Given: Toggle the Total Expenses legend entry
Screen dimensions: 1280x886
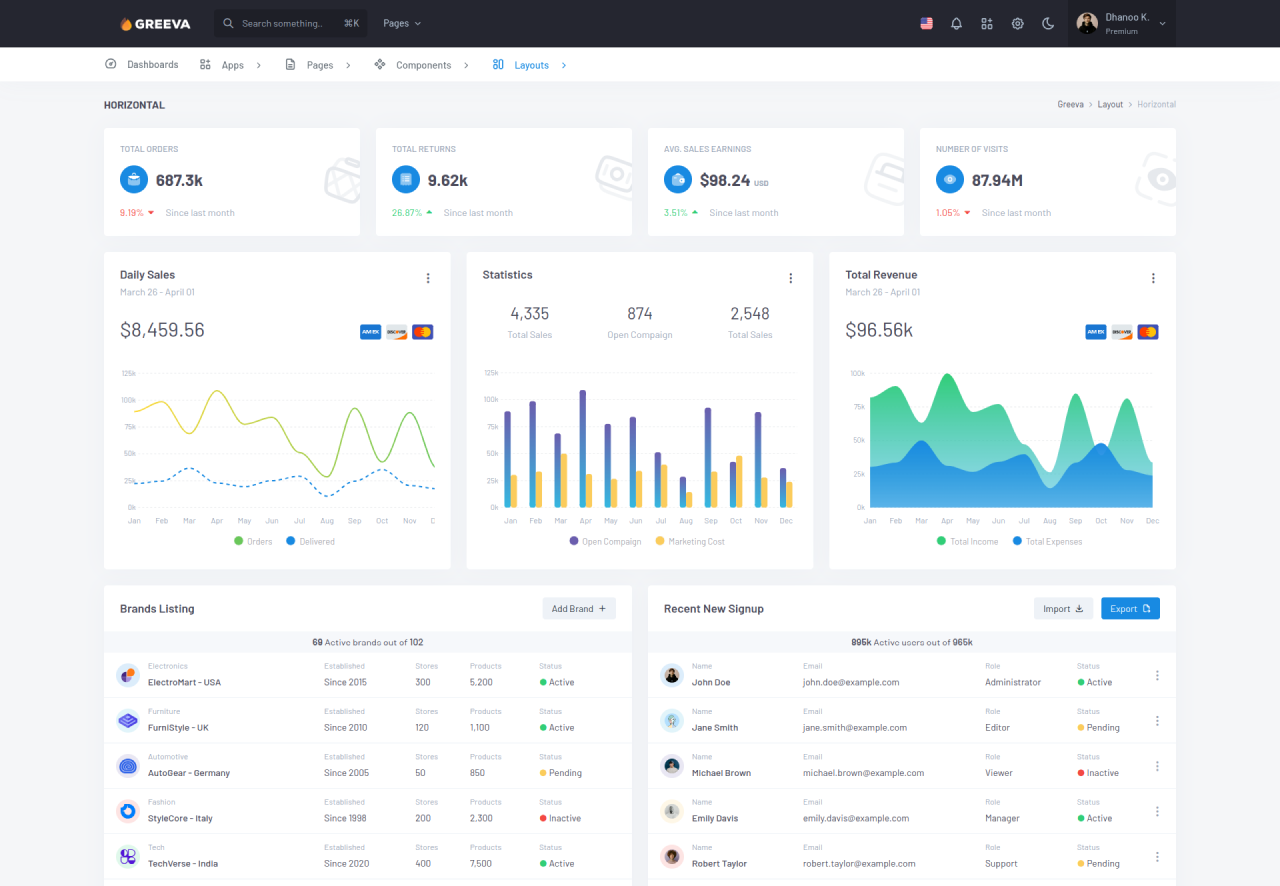Looking at the screenshot, I should coord(1048,541).
